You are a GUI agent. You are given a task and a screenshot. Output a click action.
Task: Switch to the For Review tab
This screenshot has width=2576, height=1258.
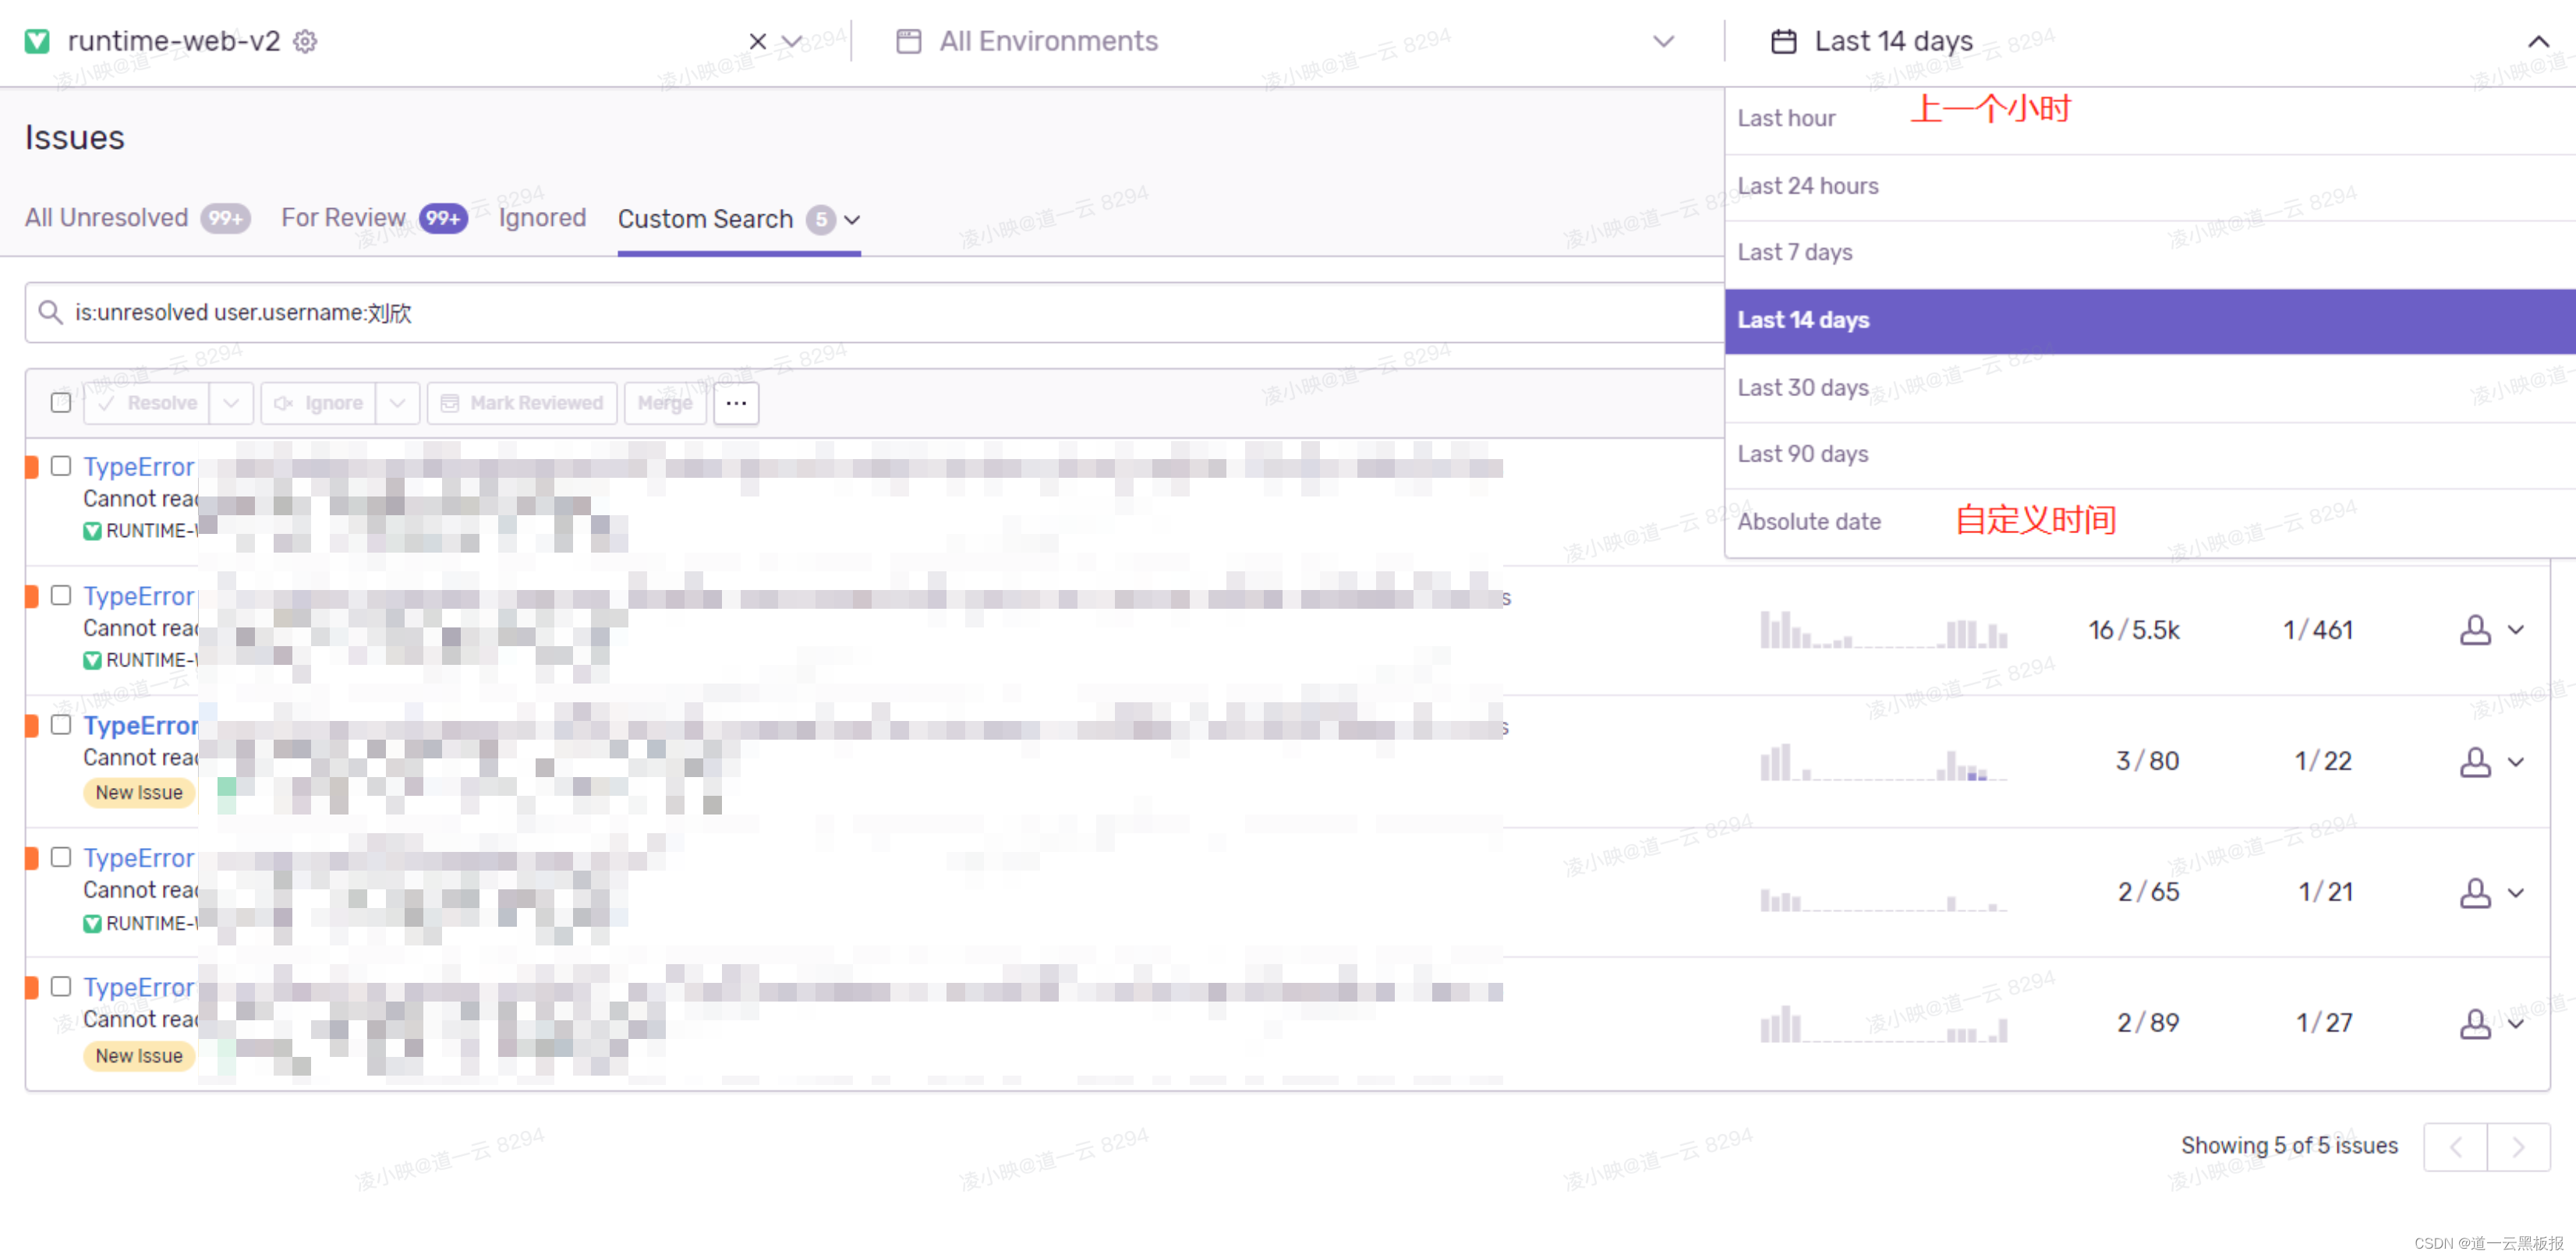pos(343,218)
